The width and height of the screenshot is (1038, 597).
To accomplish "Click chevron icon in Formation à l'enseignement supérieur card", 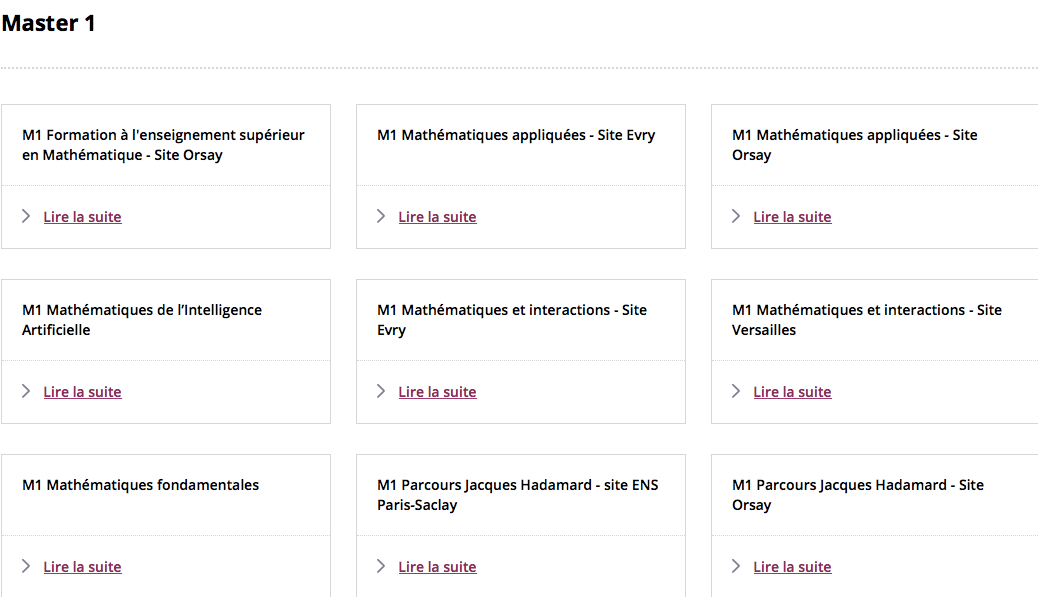I will coord(26,216).
